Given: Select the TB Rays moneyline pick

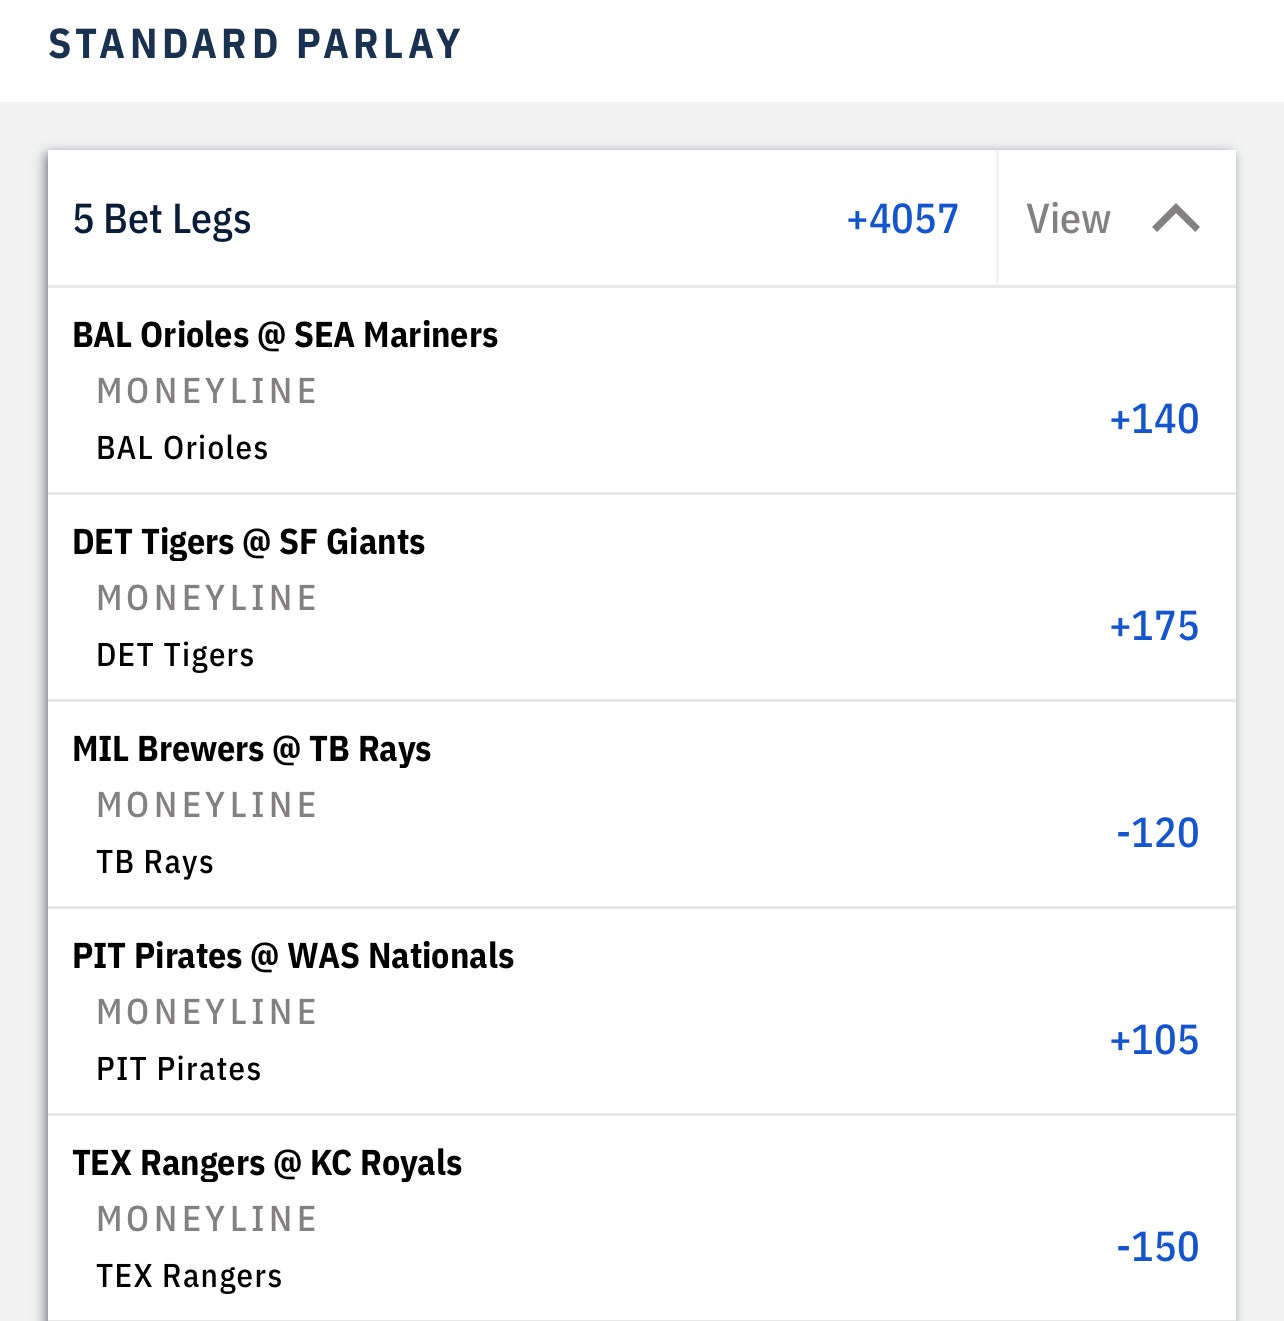Looking at the screenshot, I should pos(155,862).
